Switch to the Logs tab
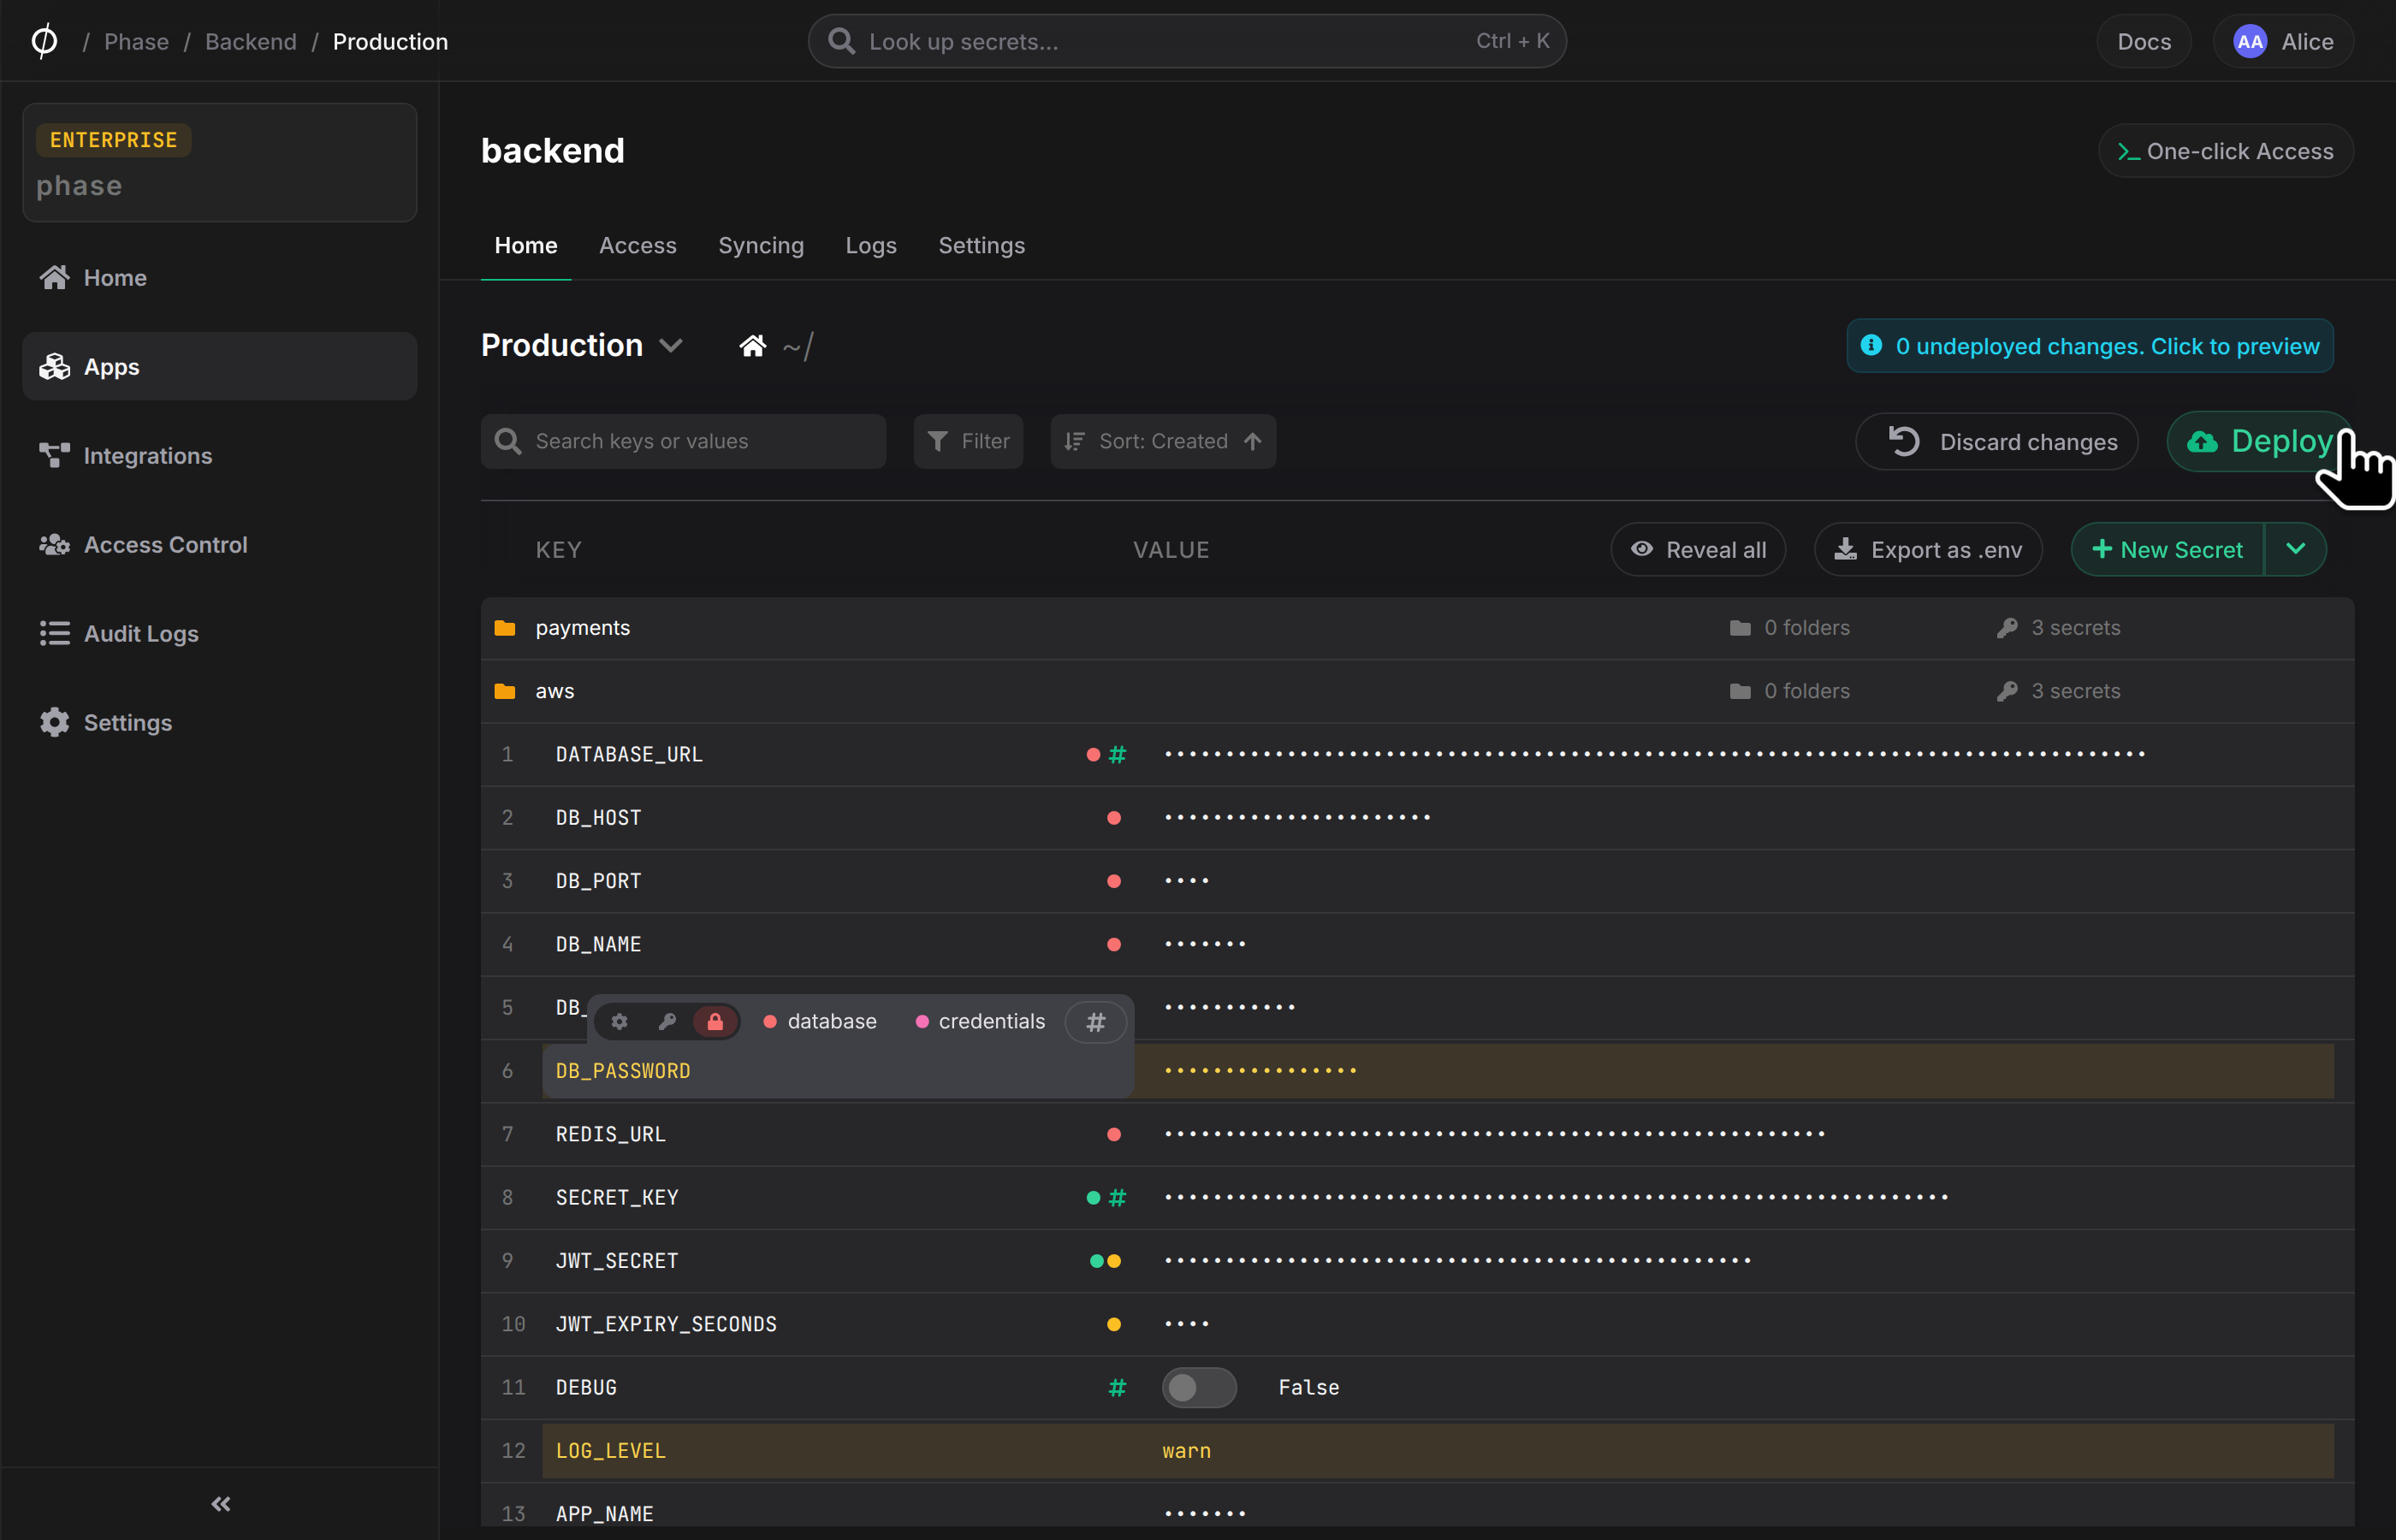 871,246
